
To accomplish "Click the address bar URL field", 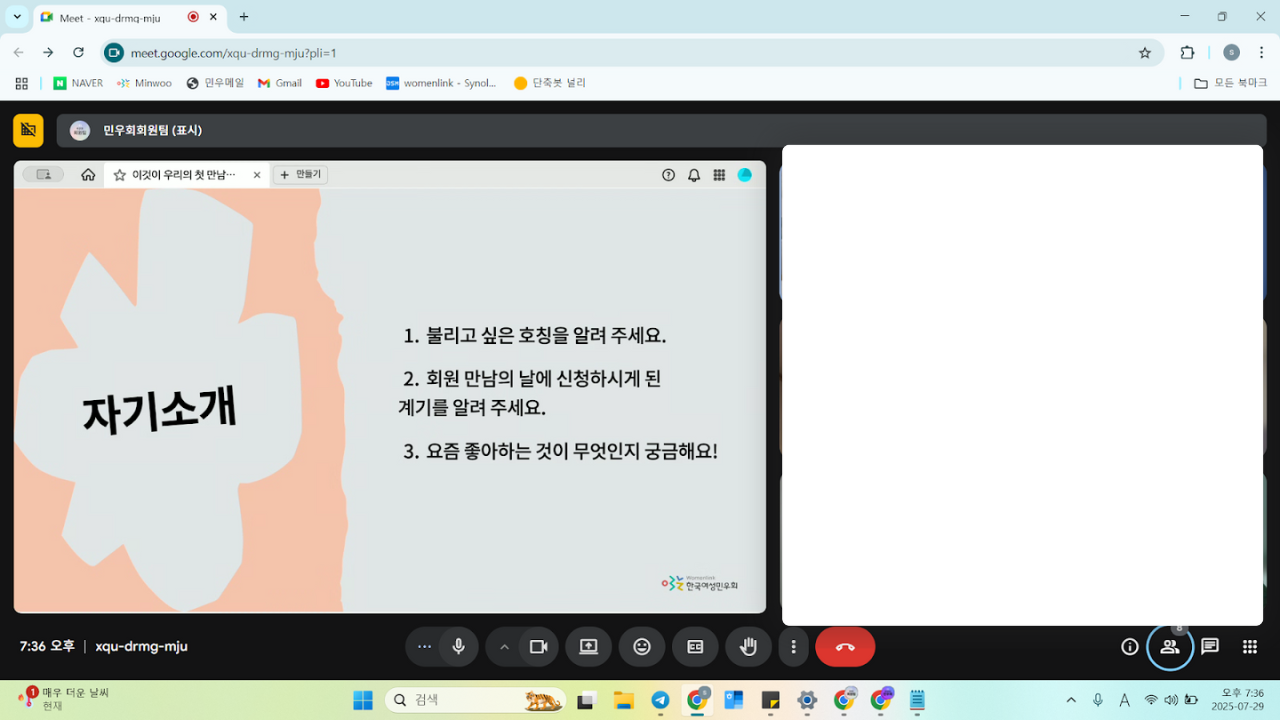I will 632,53.
